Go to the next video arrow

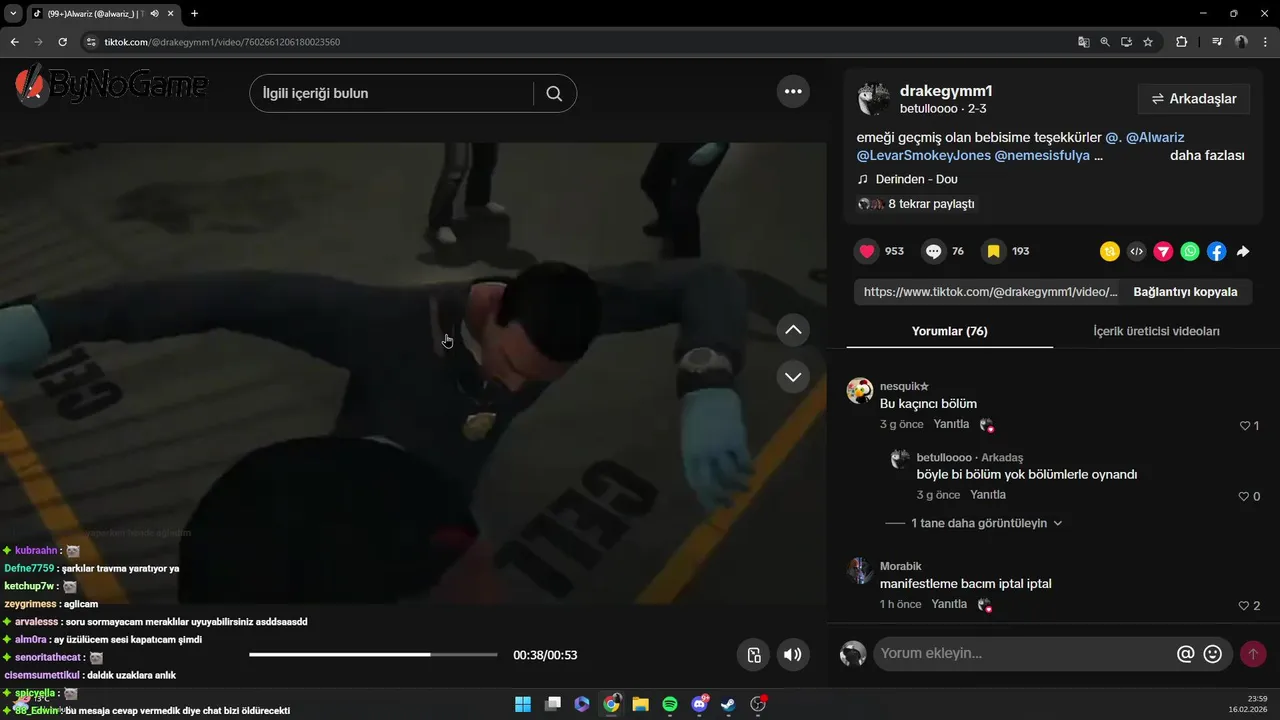tap(793, 377)
